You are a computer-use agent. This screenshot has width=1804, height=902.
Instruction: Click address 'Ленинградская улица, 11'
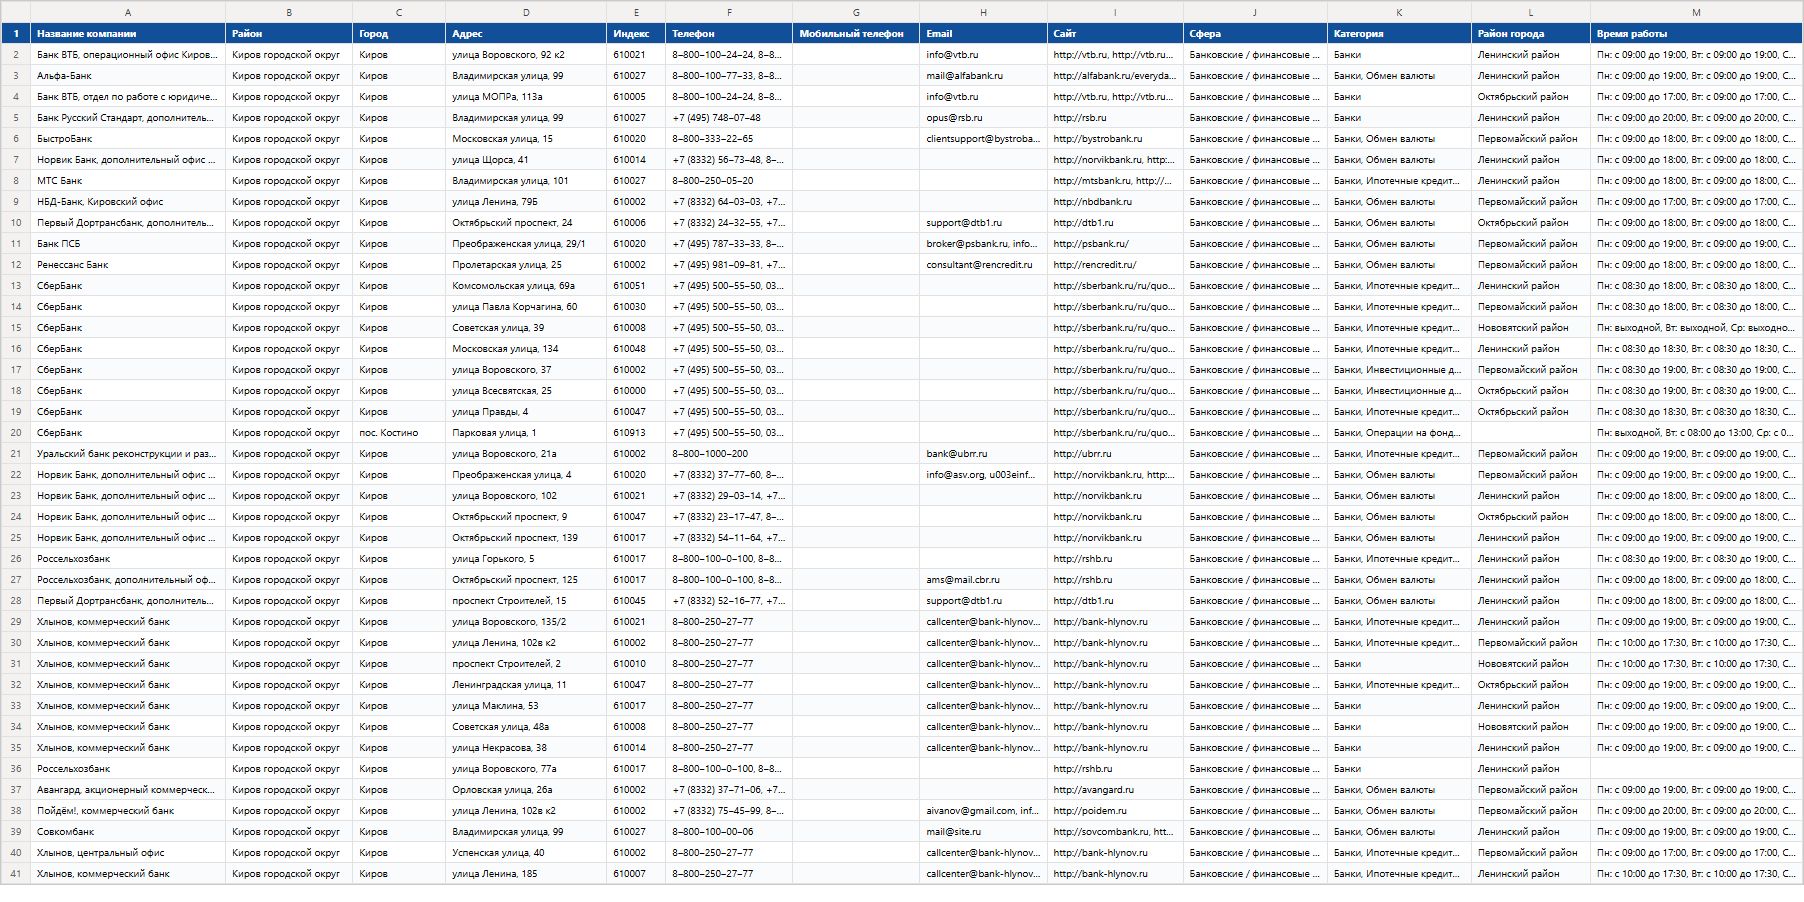pyautogui.click(x=526, y=685)
